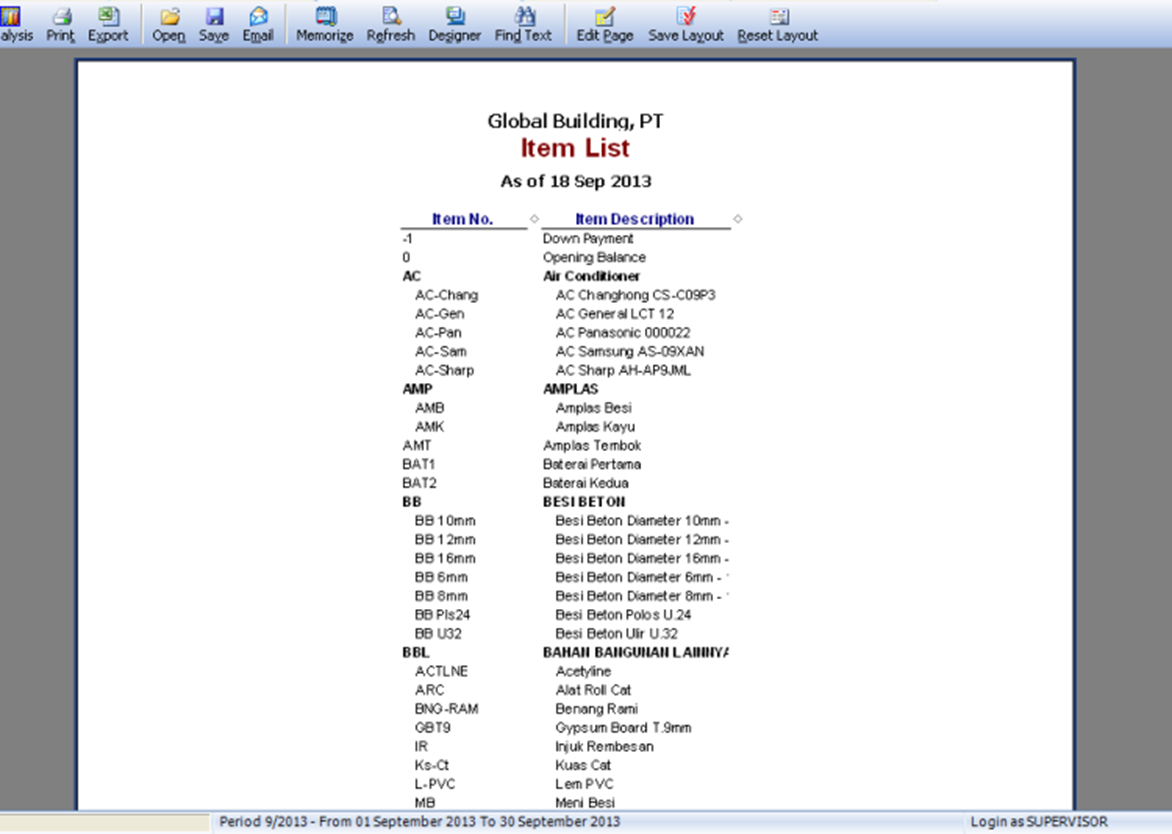The width and height of the screenshot is (1172, 834).
Task: Select item AC-Pan
Action: coord(438,333)
